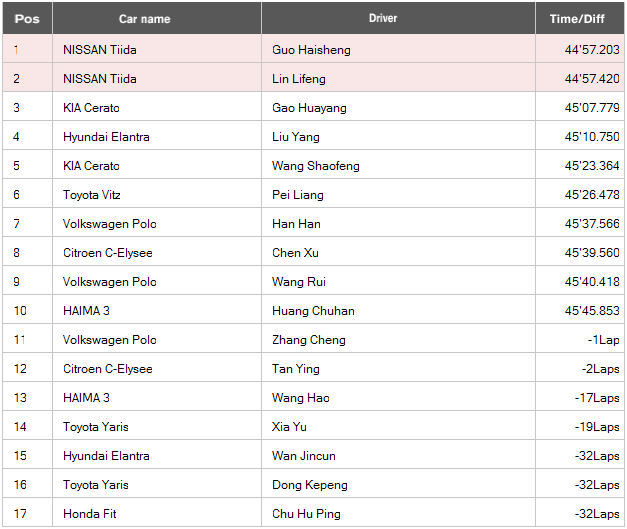Screen dimensions: 627x529
Task: Click the -1Lap result for Zhang Cheng
Action: coord(580,339)
